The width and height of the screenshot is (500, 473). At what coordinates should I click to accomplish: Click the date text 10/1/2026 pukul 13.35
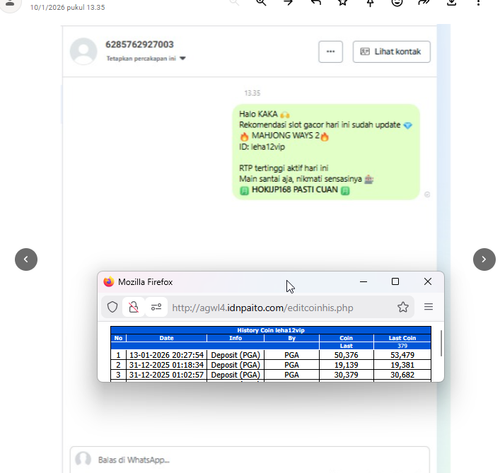(68, 7)
